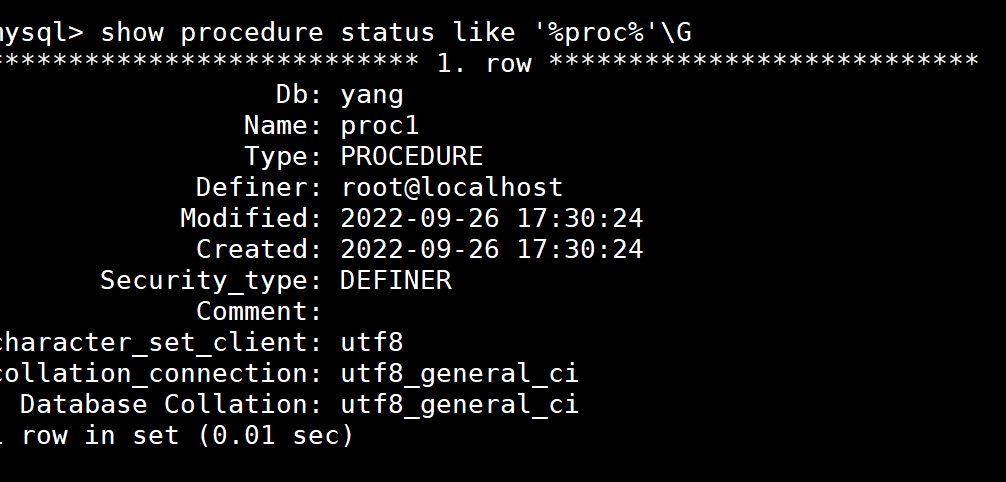1006x482 pixels.
Task: Click the '1. row' separator header
Action: (484, 63)
